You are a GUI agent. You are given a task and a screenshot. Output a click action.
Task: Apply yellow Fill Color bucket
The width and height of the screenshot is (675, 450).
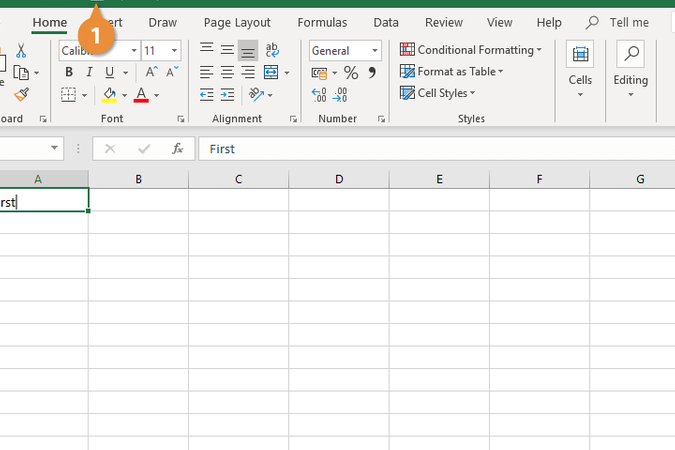[x=109, y=95]
